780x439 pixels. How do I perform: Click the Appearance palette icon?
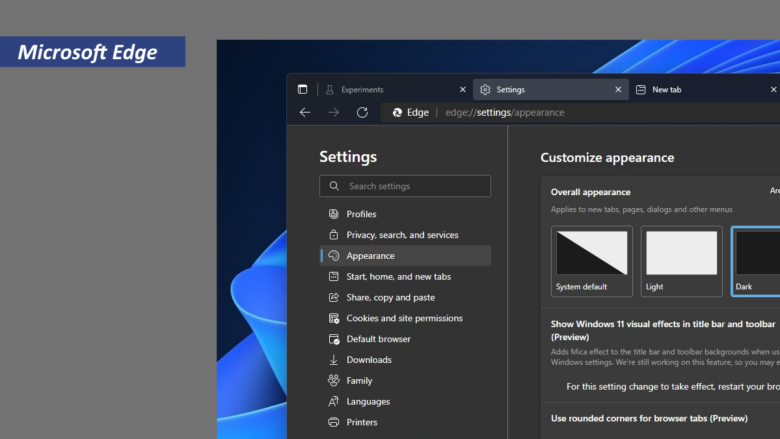tap(334, 256)
